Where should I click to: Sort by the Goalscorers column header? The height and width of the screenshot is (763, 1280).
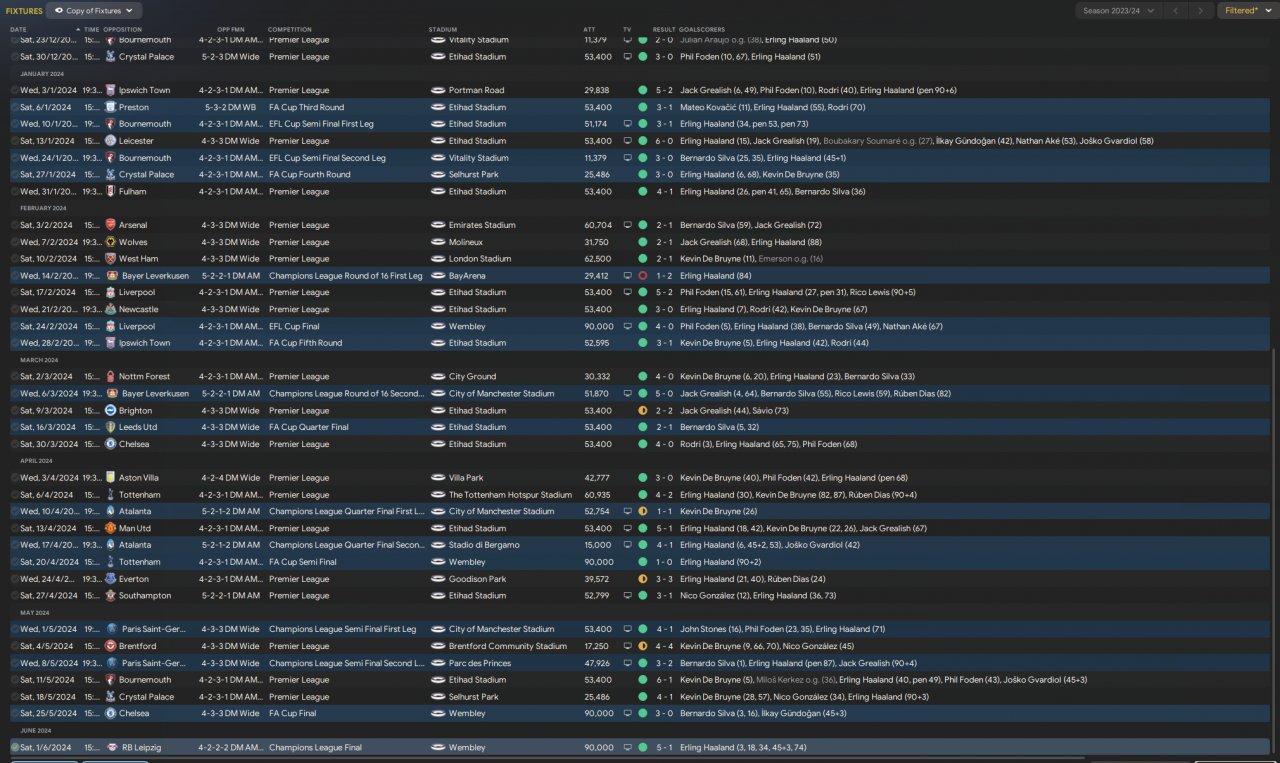coord(702,30)
